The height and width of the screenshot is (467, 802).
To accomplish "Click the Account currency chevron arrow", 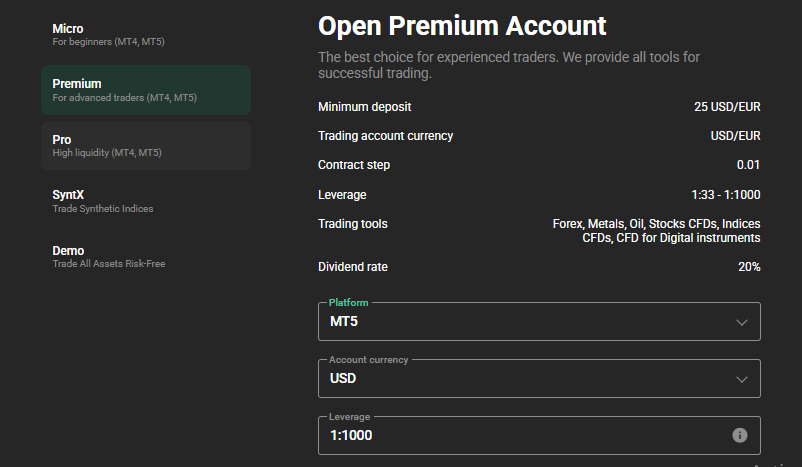I will tap(742, 379).
